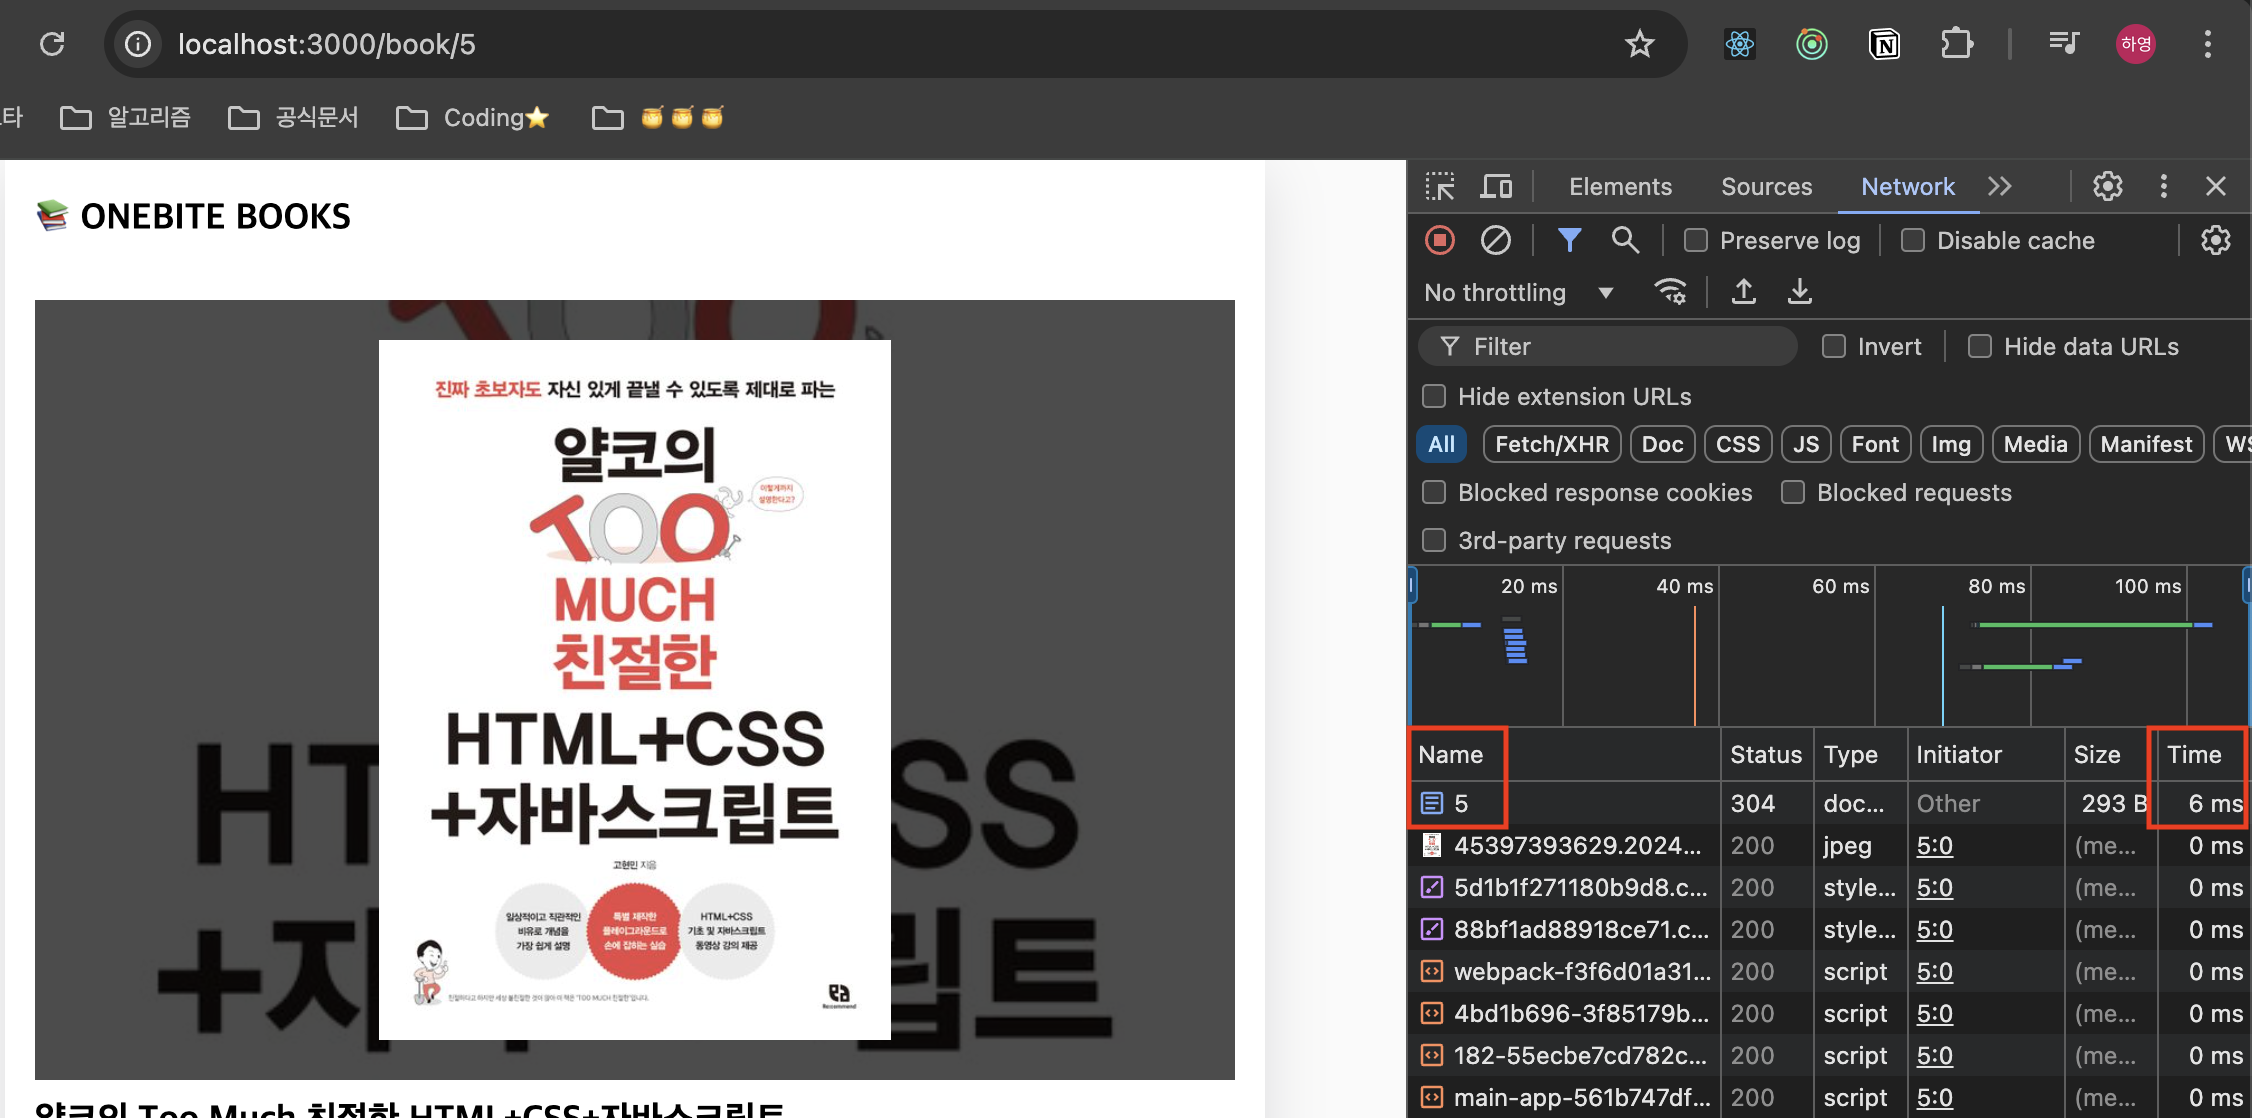Viewport: 2252px width, 1118px height.
Task: Toggle the network filter funnel icon
Action: [x=1569, y=240]
